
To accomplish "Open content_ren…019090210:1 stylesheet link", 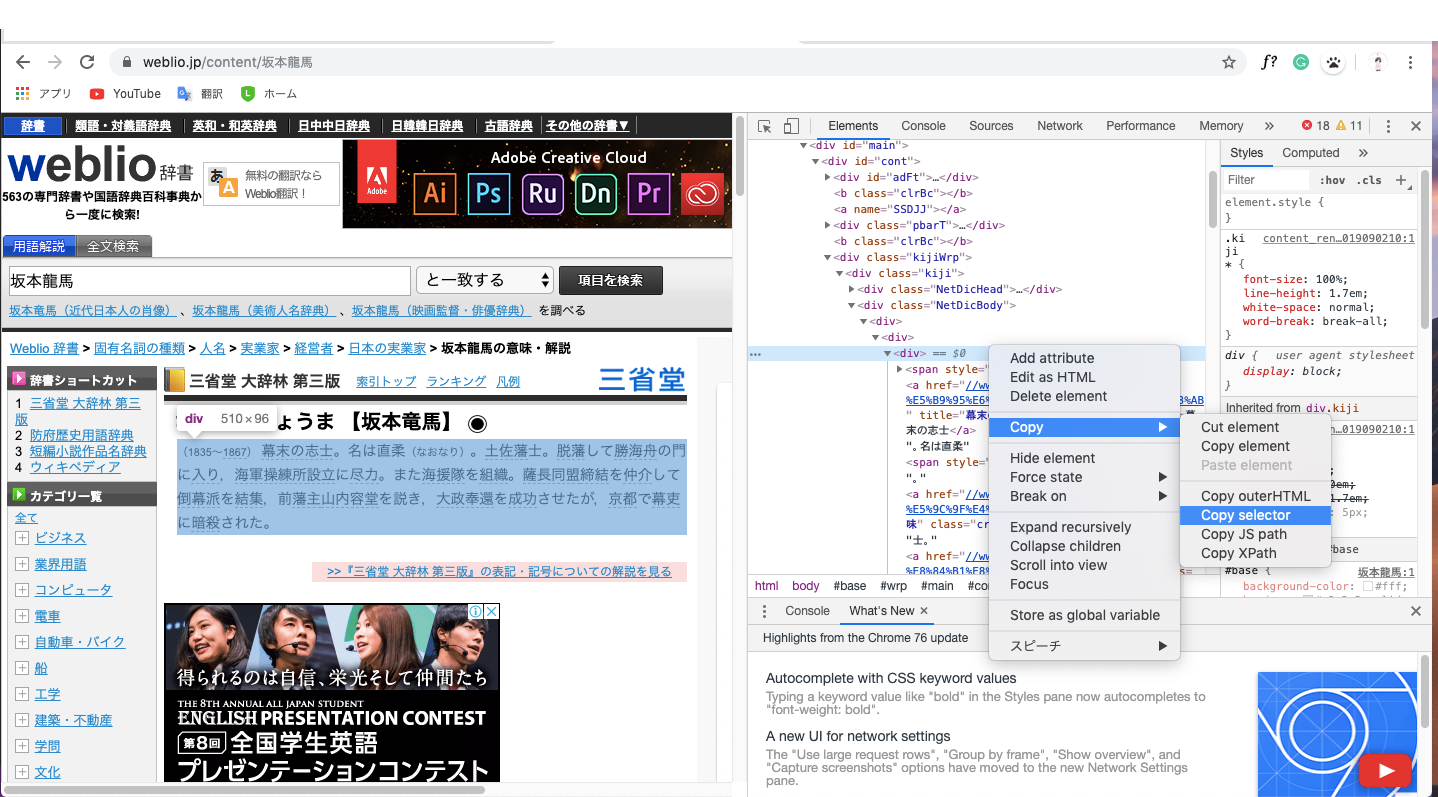I will tap(1338, 239).
